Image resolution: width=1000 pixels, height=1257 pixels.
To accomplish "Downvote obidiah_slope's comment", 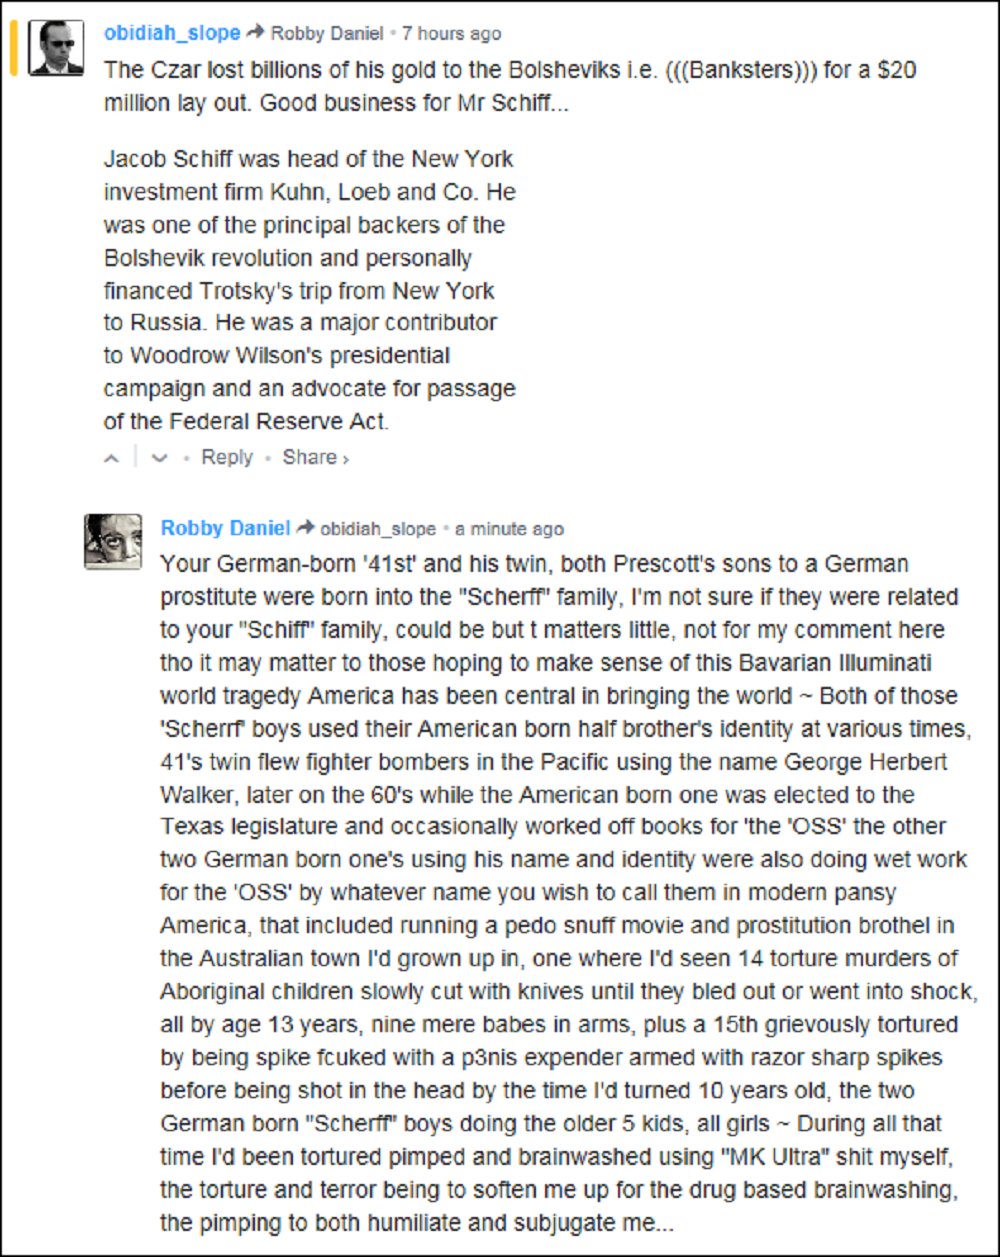I will click(x=159, y=458).
